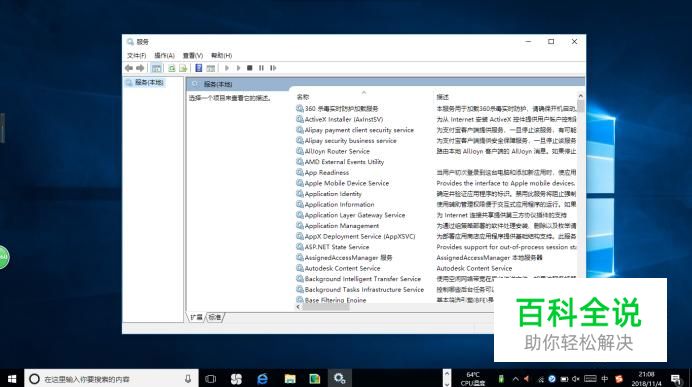Select Background Tasks Infrastructure Service

pos(360,289)
